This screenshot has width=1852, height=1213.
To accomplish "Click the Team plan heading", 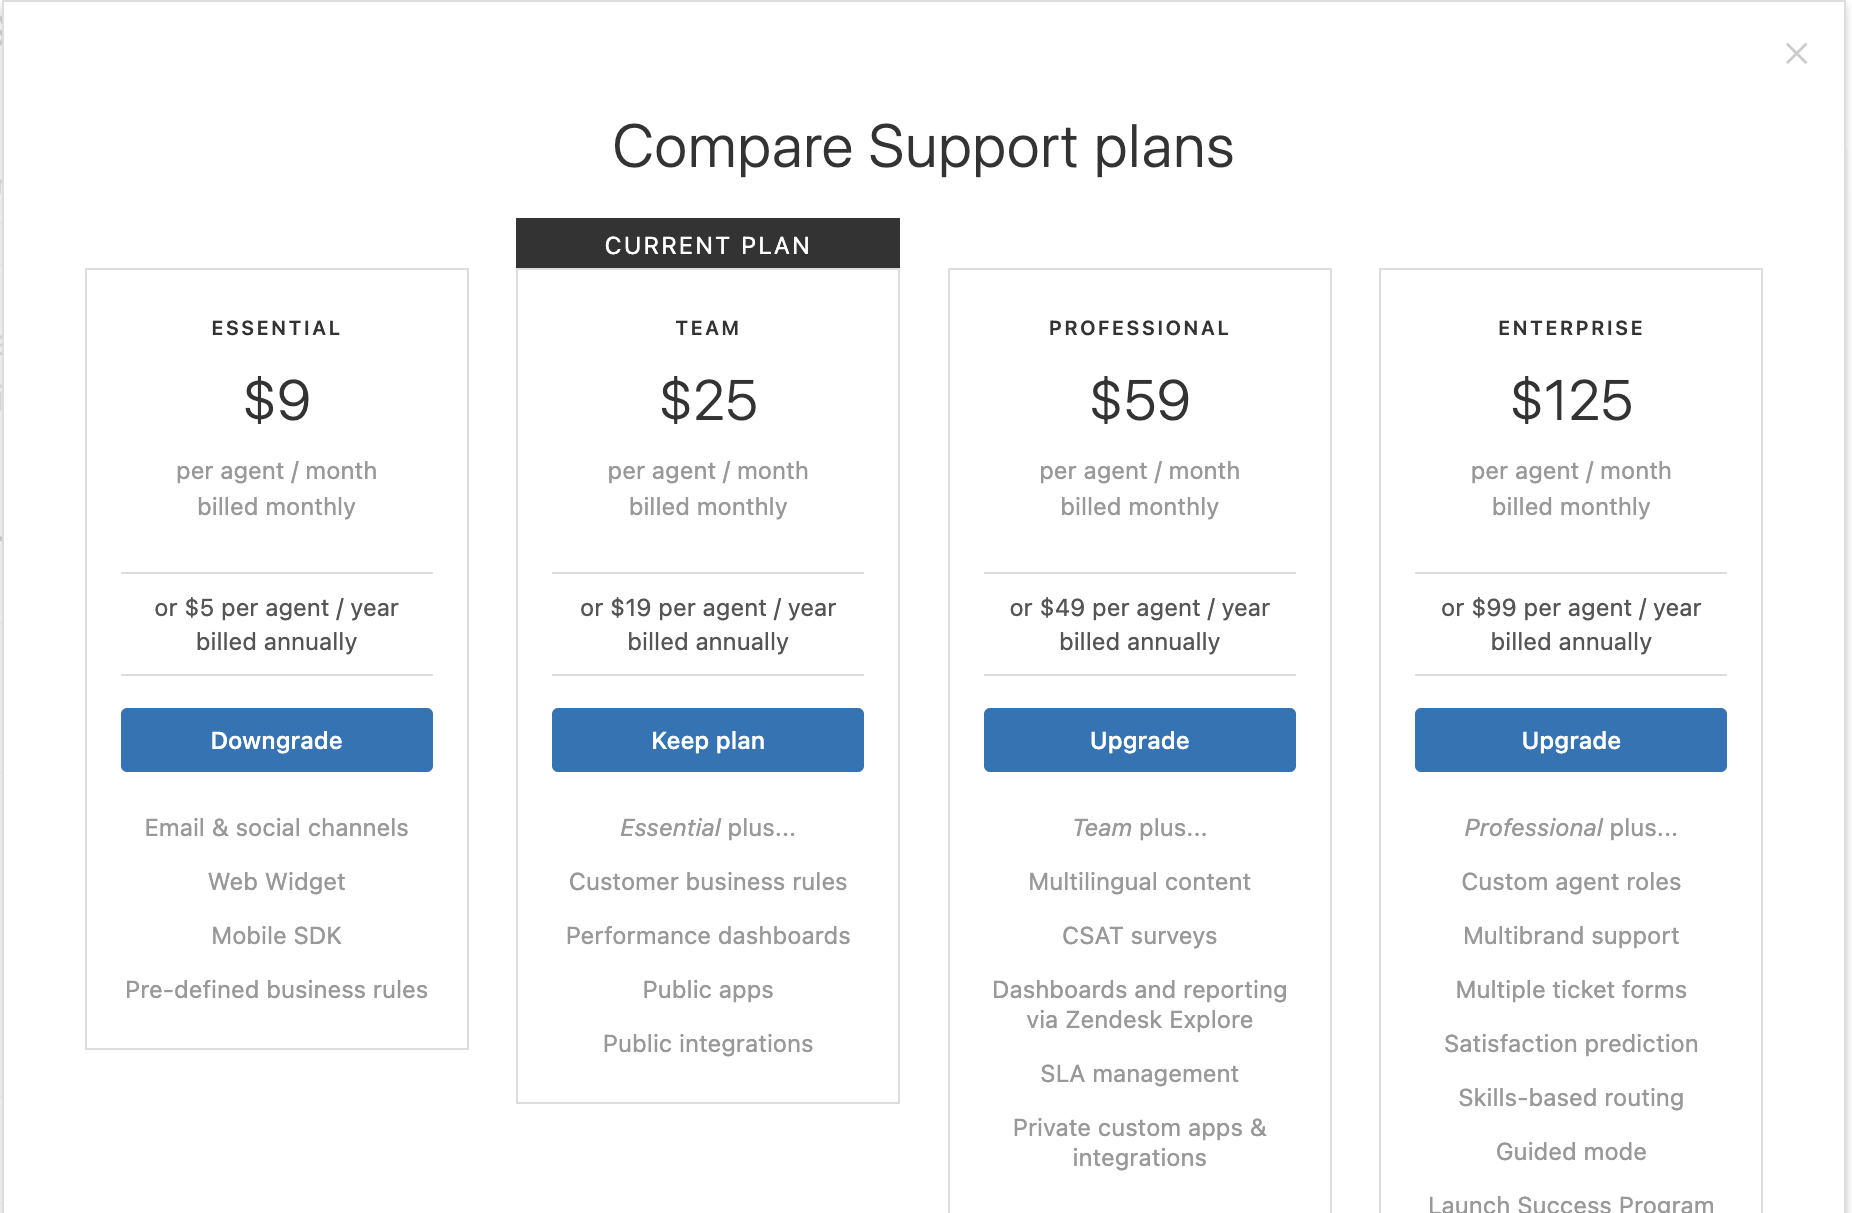I will click(707, 328).
